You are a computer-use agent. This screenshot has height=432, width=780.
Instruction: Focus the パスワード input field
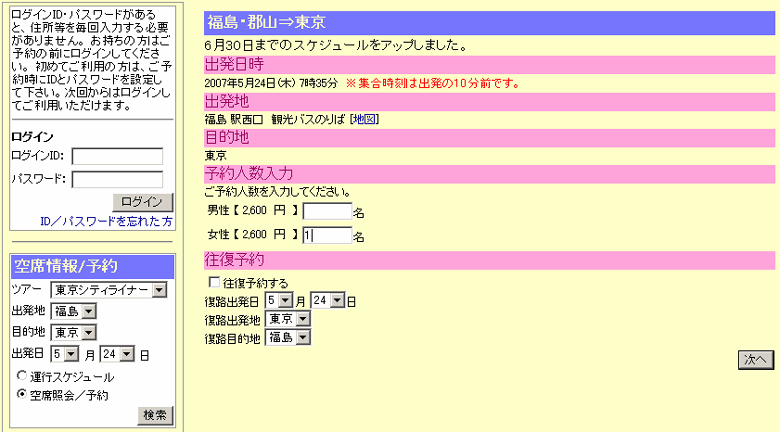(117, 179)
